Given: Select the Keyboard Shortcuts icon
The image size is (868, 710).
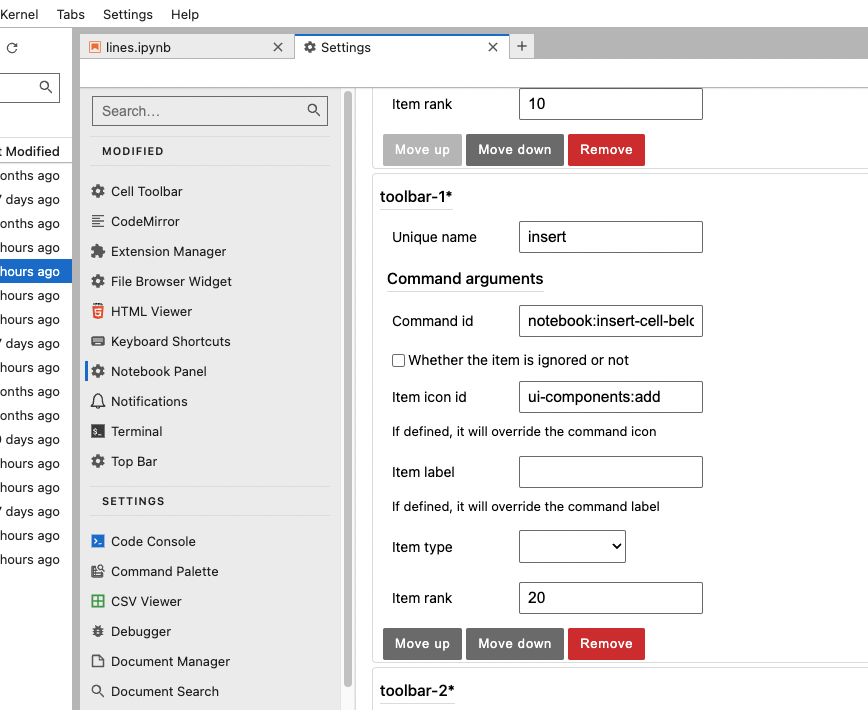Looking at the screenshot, I should [x=97, y=341].
